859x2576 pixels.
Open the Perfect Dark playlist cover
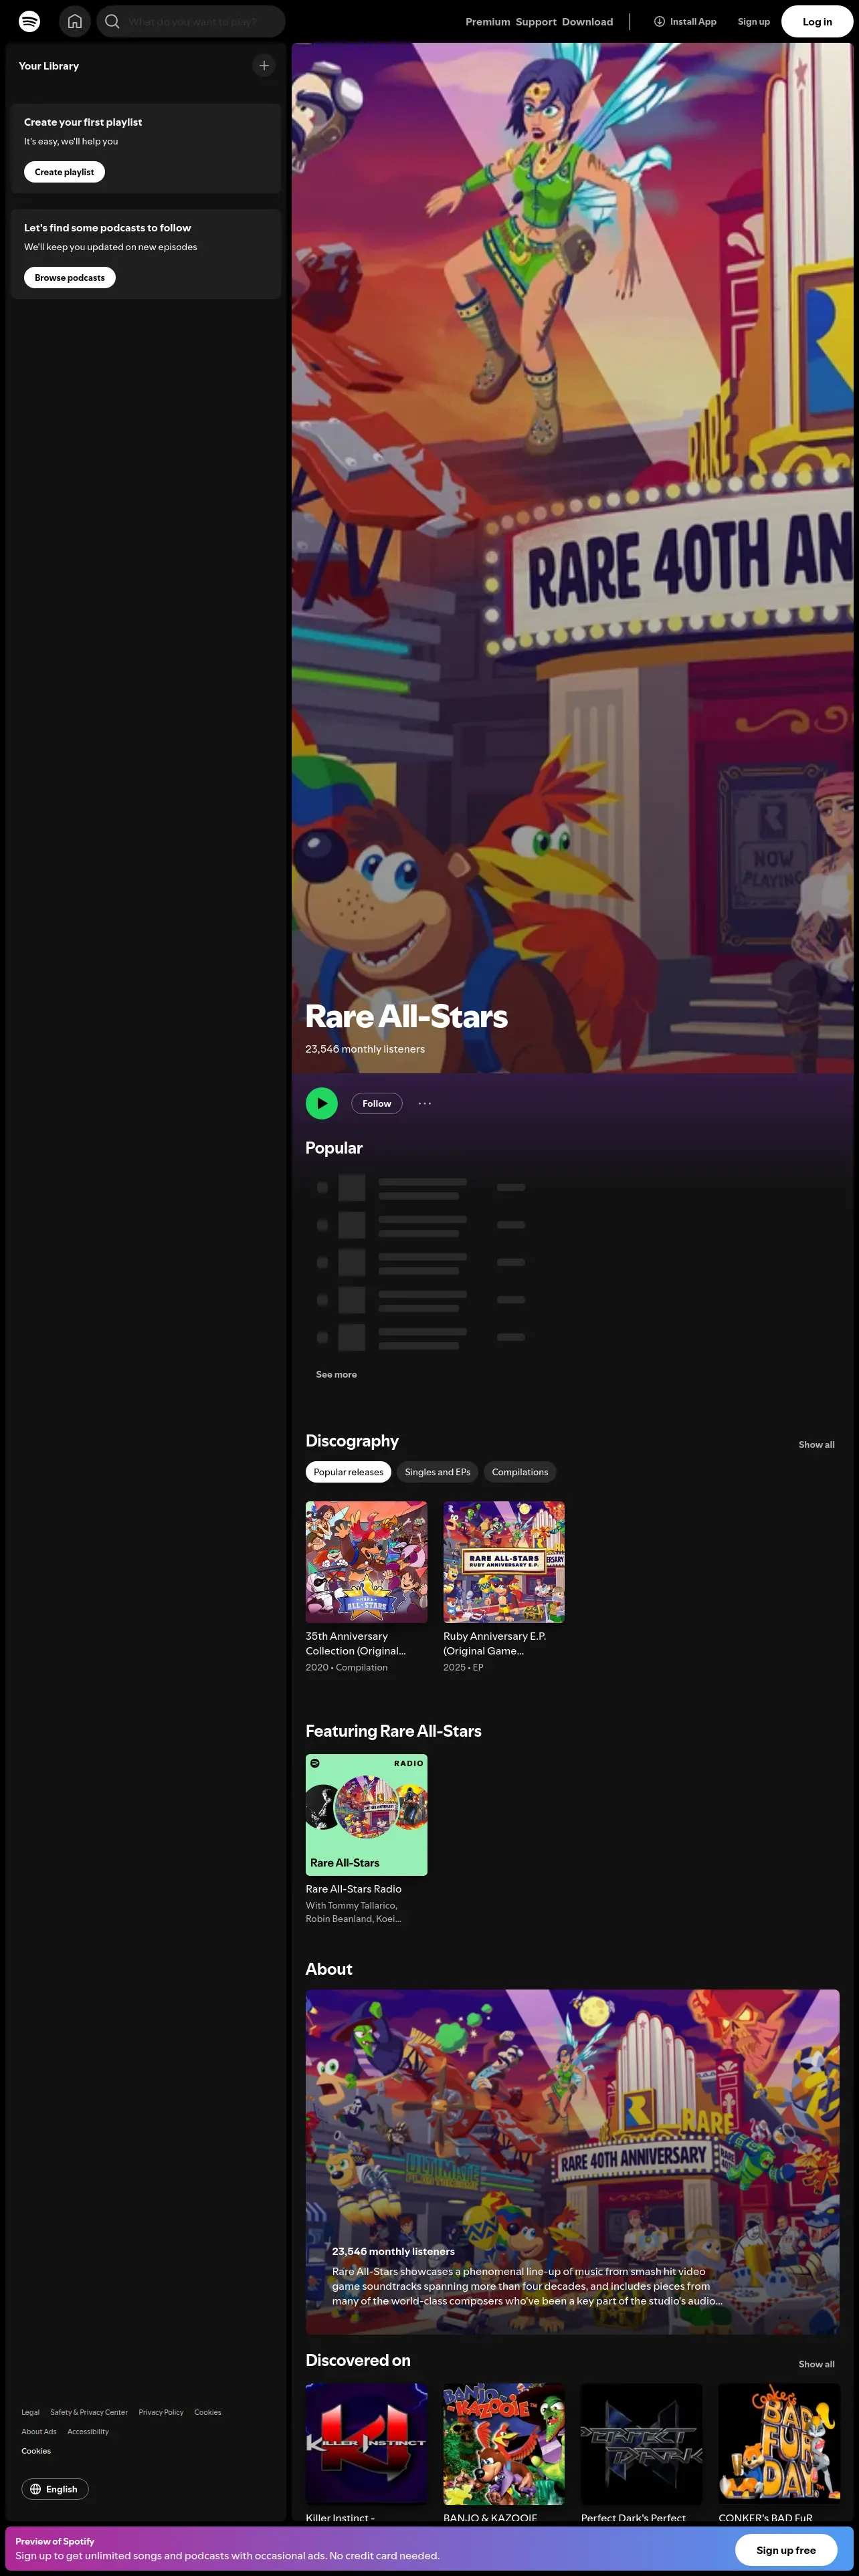642,2444
